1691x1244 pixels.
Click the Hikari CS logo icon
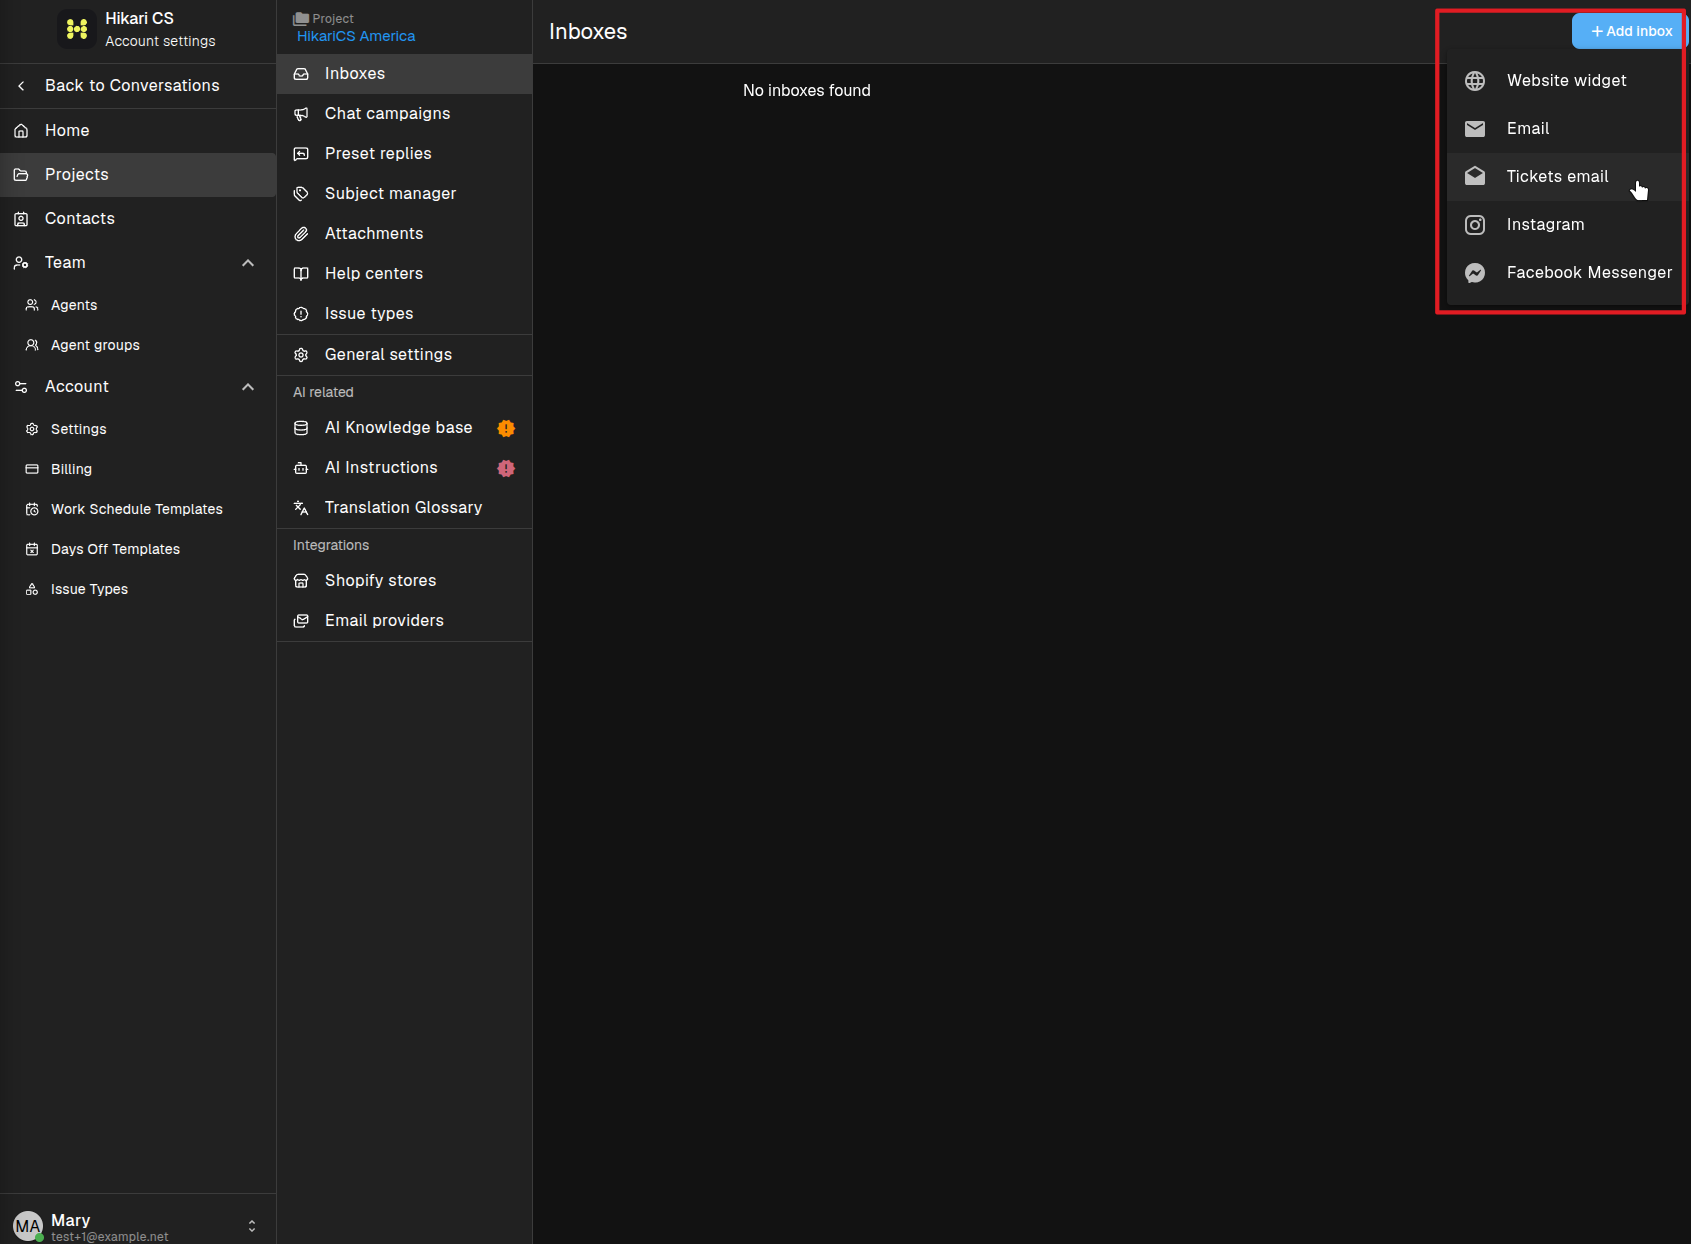[77, 29]
